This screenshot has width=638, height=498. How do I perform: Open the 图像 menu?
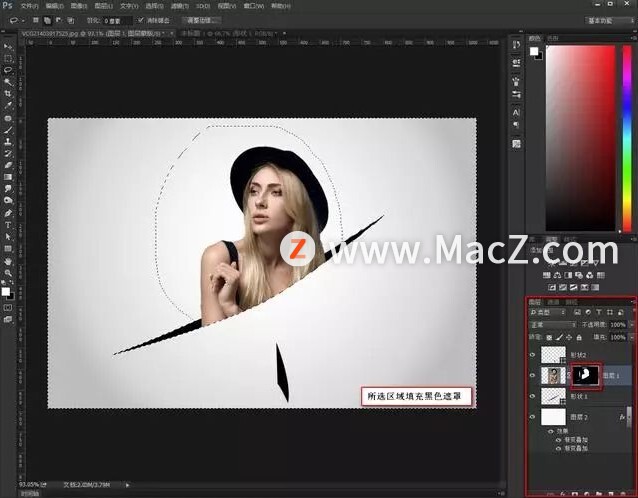pos(79,6)
